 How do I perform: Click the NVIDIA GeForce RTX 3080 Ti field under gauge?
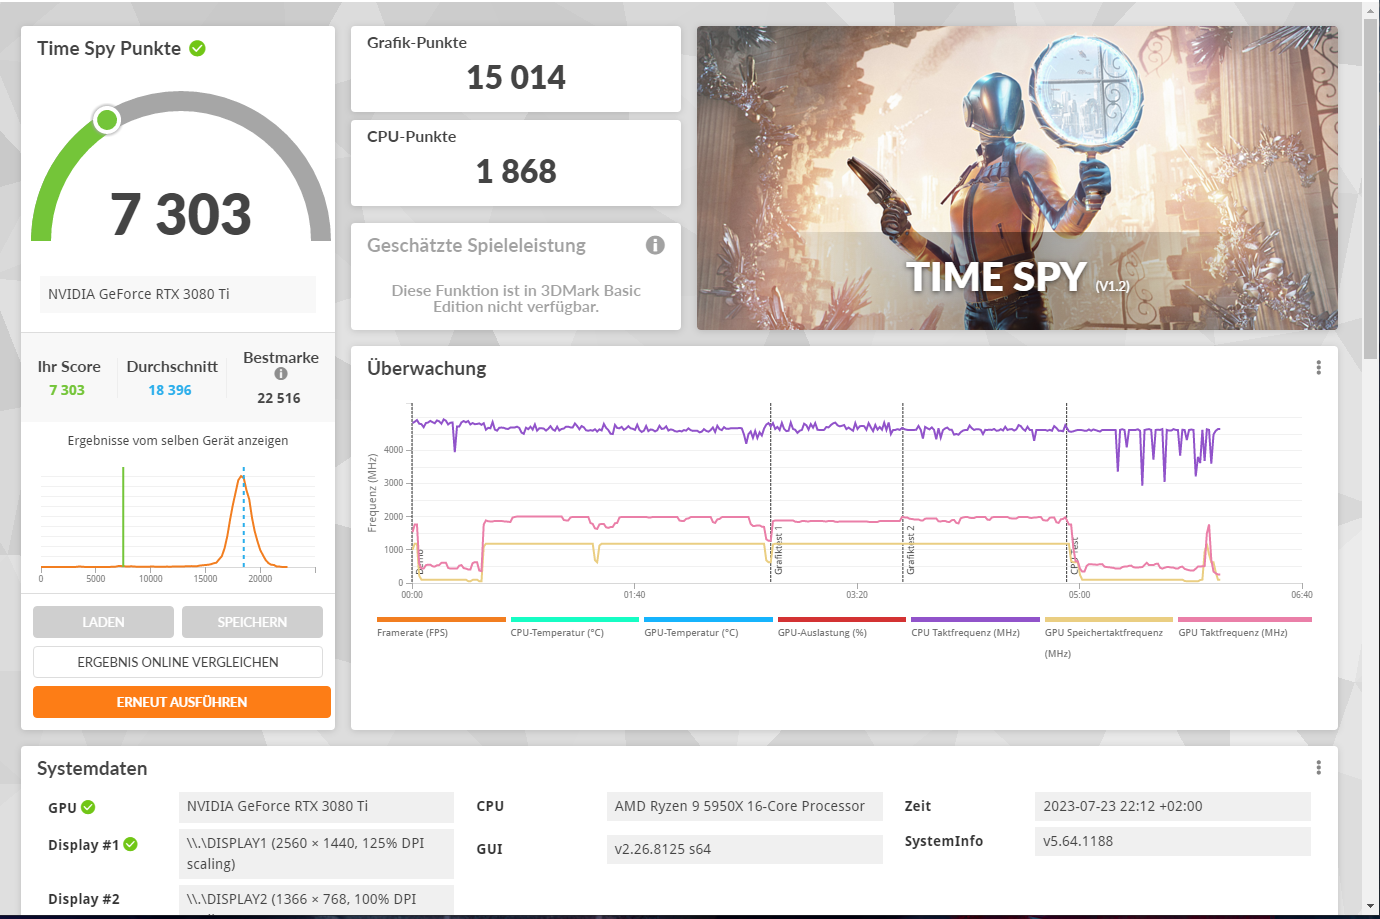tap(178, 294)
